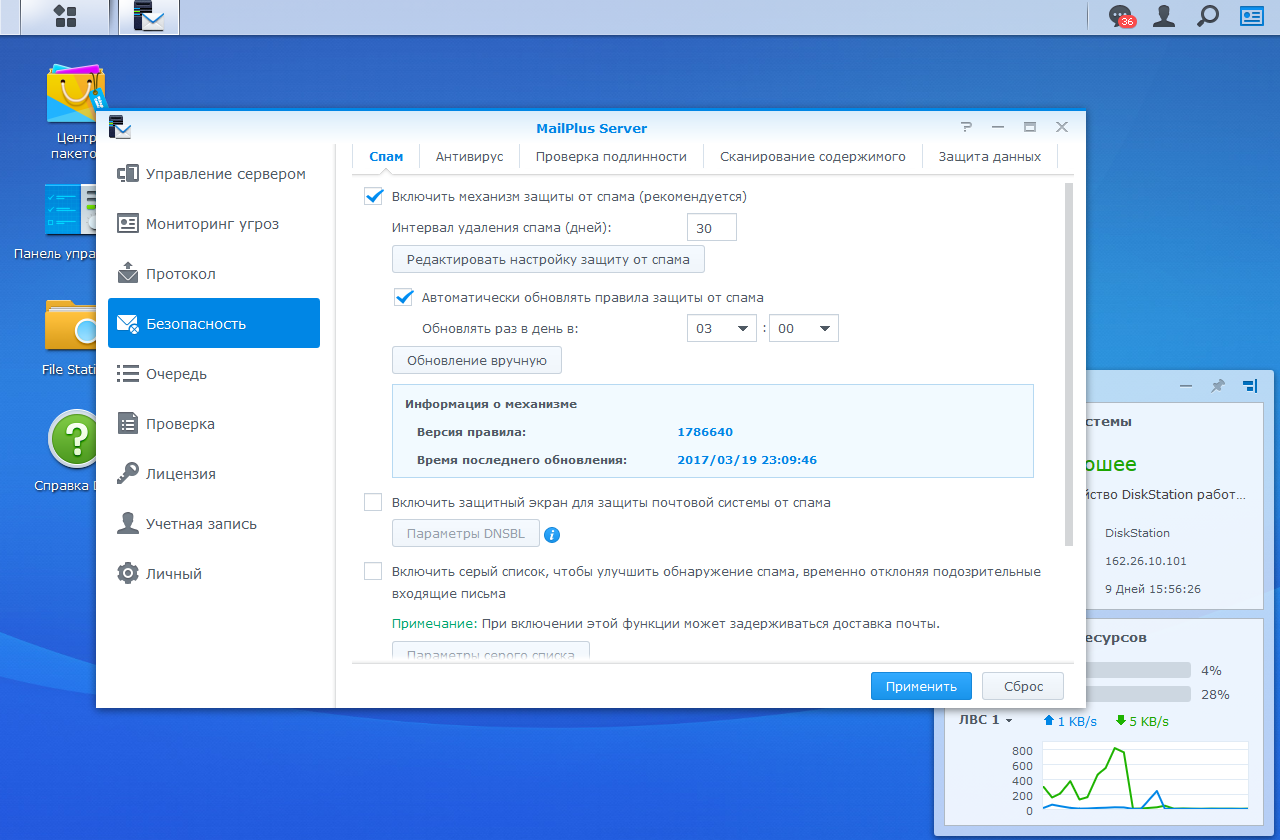Open the update minute dropdown showing 00
1280x840 pixels.
coord(804,328)
